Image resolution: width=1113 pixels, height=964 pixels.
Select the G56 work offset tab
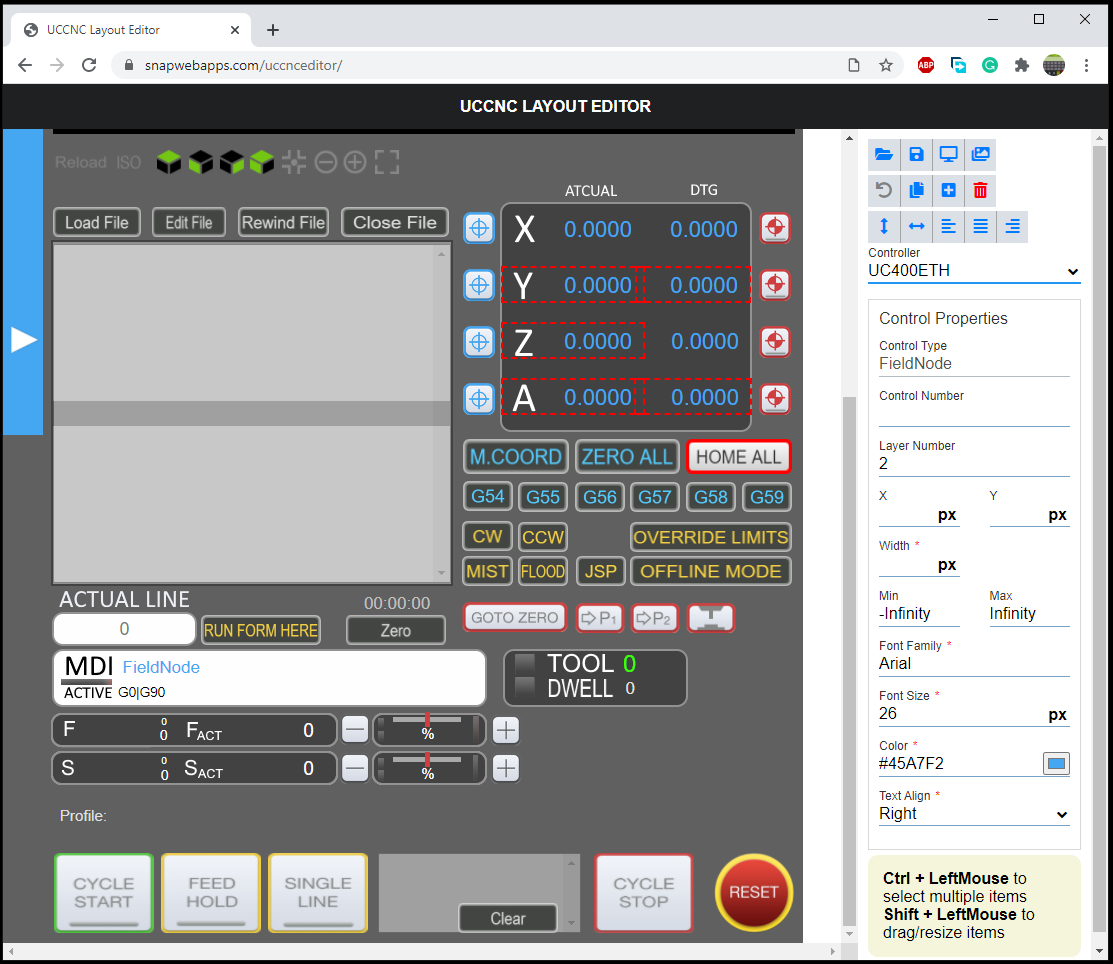pos(600,496)
